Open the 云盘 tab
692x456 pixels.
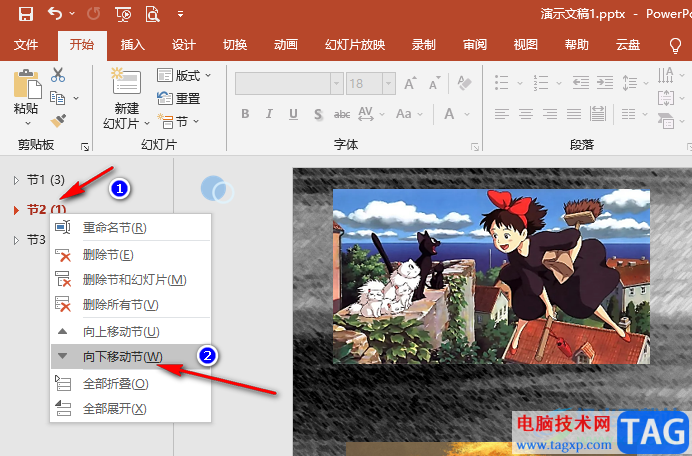coord(628,45)
